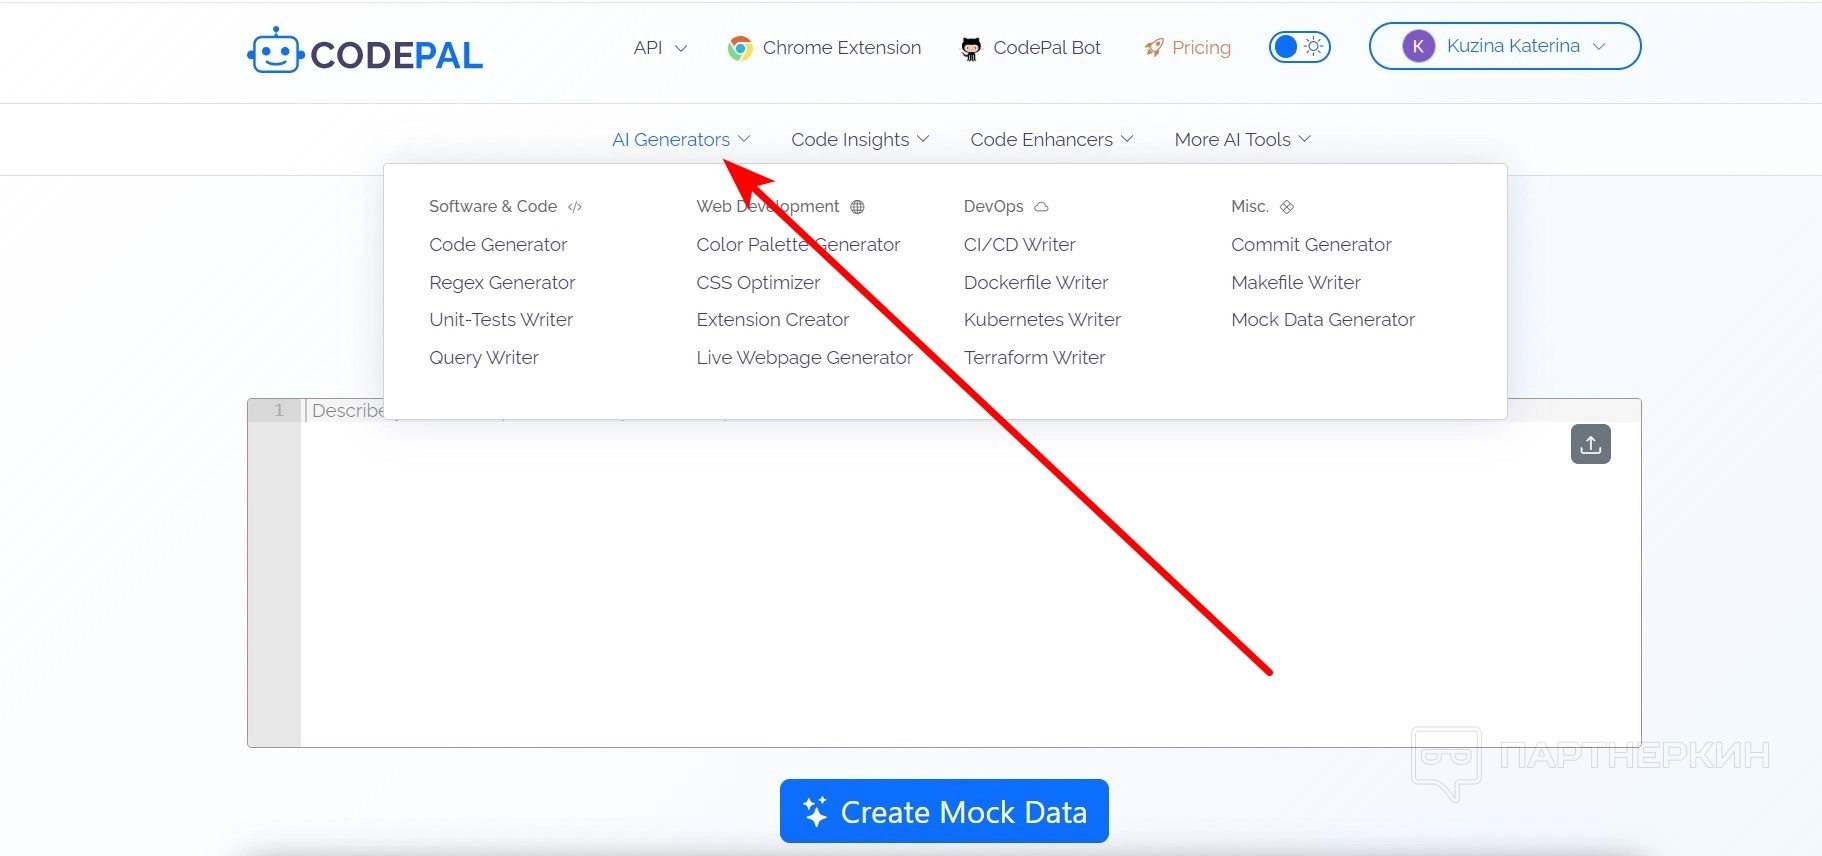Click the Create Mock Data button
This screenshot has height=856, width=1822.
pos(944,811)
